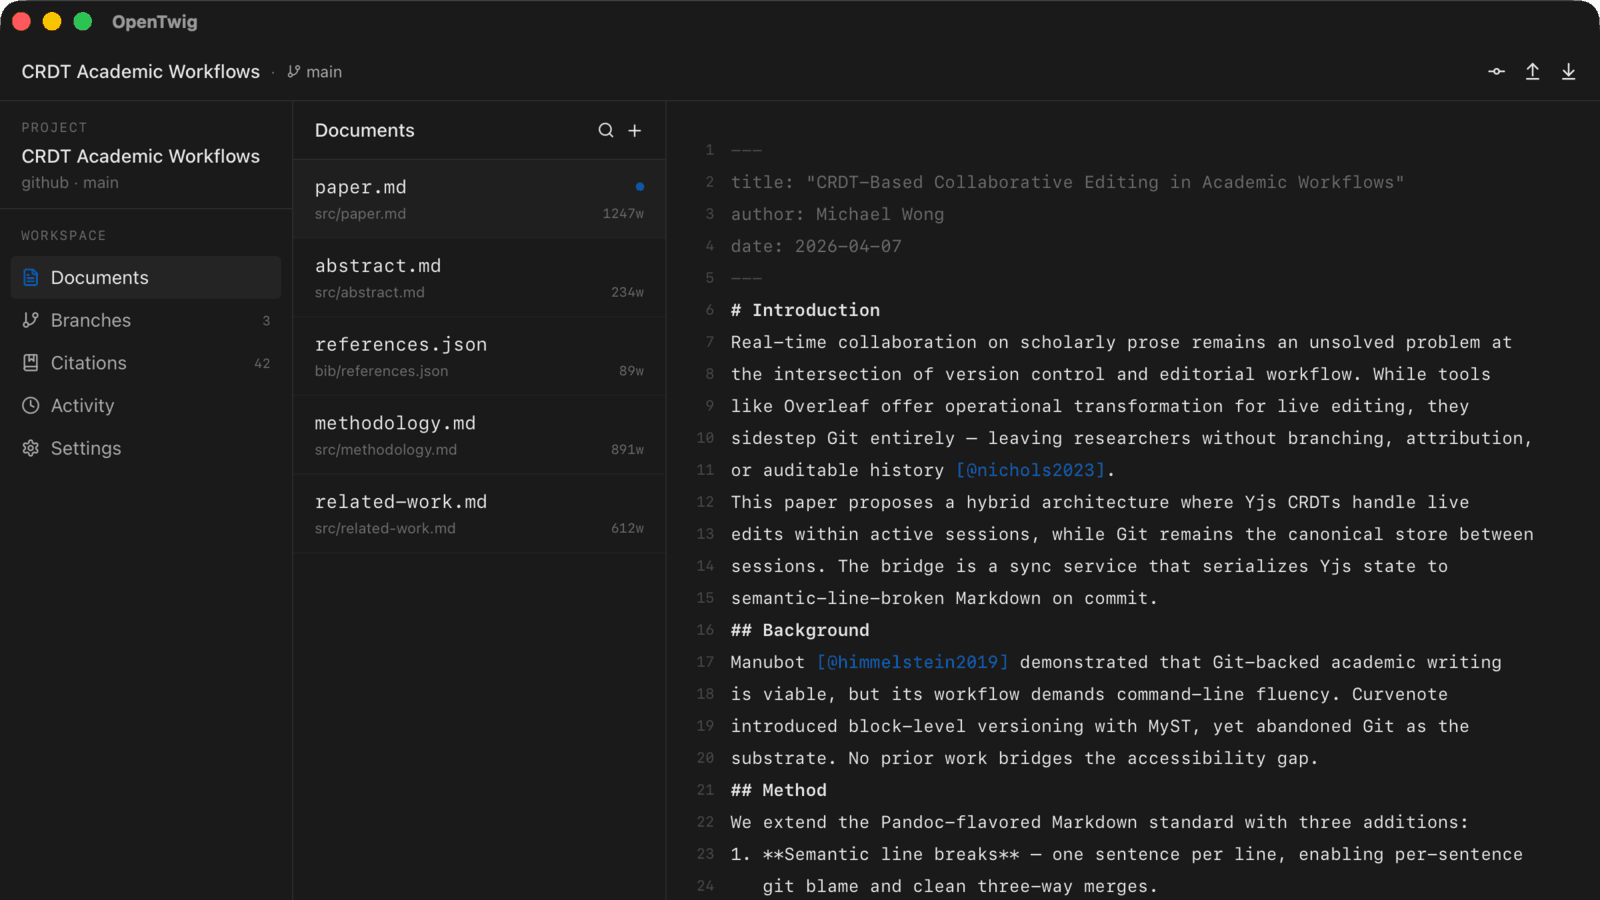
Task: Click the branch icon beside main in header
Action: 293,72
